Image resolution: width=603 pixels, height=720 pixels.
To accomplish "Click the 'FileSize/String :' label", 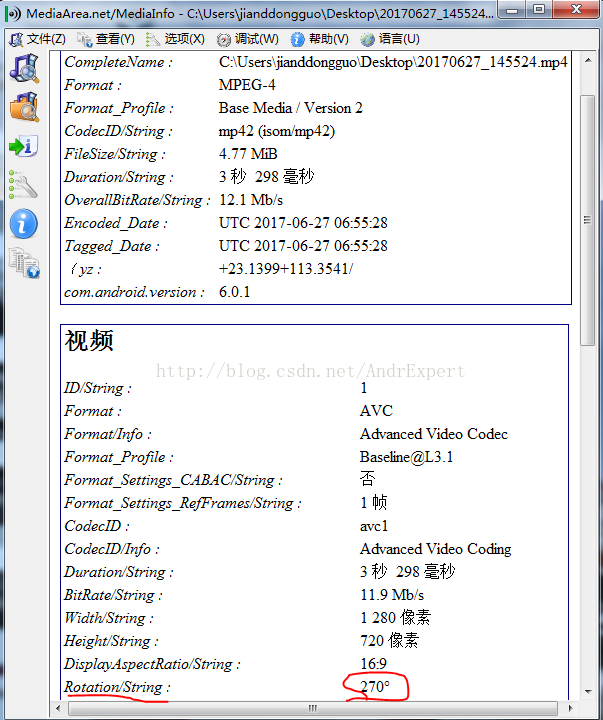I will coord(114,154).
